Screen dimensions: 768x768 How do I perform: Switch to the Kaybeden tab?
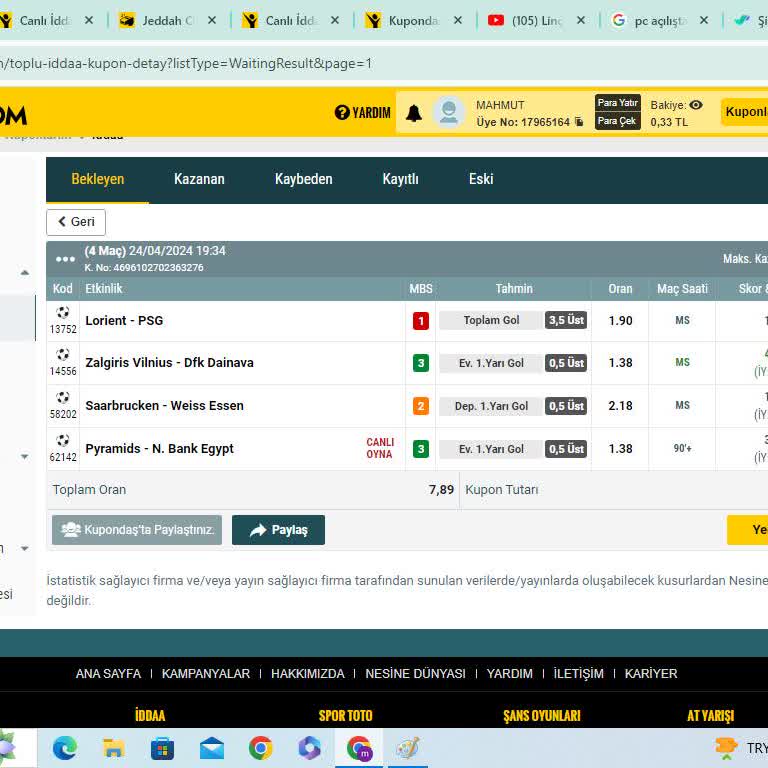point(303,179)
